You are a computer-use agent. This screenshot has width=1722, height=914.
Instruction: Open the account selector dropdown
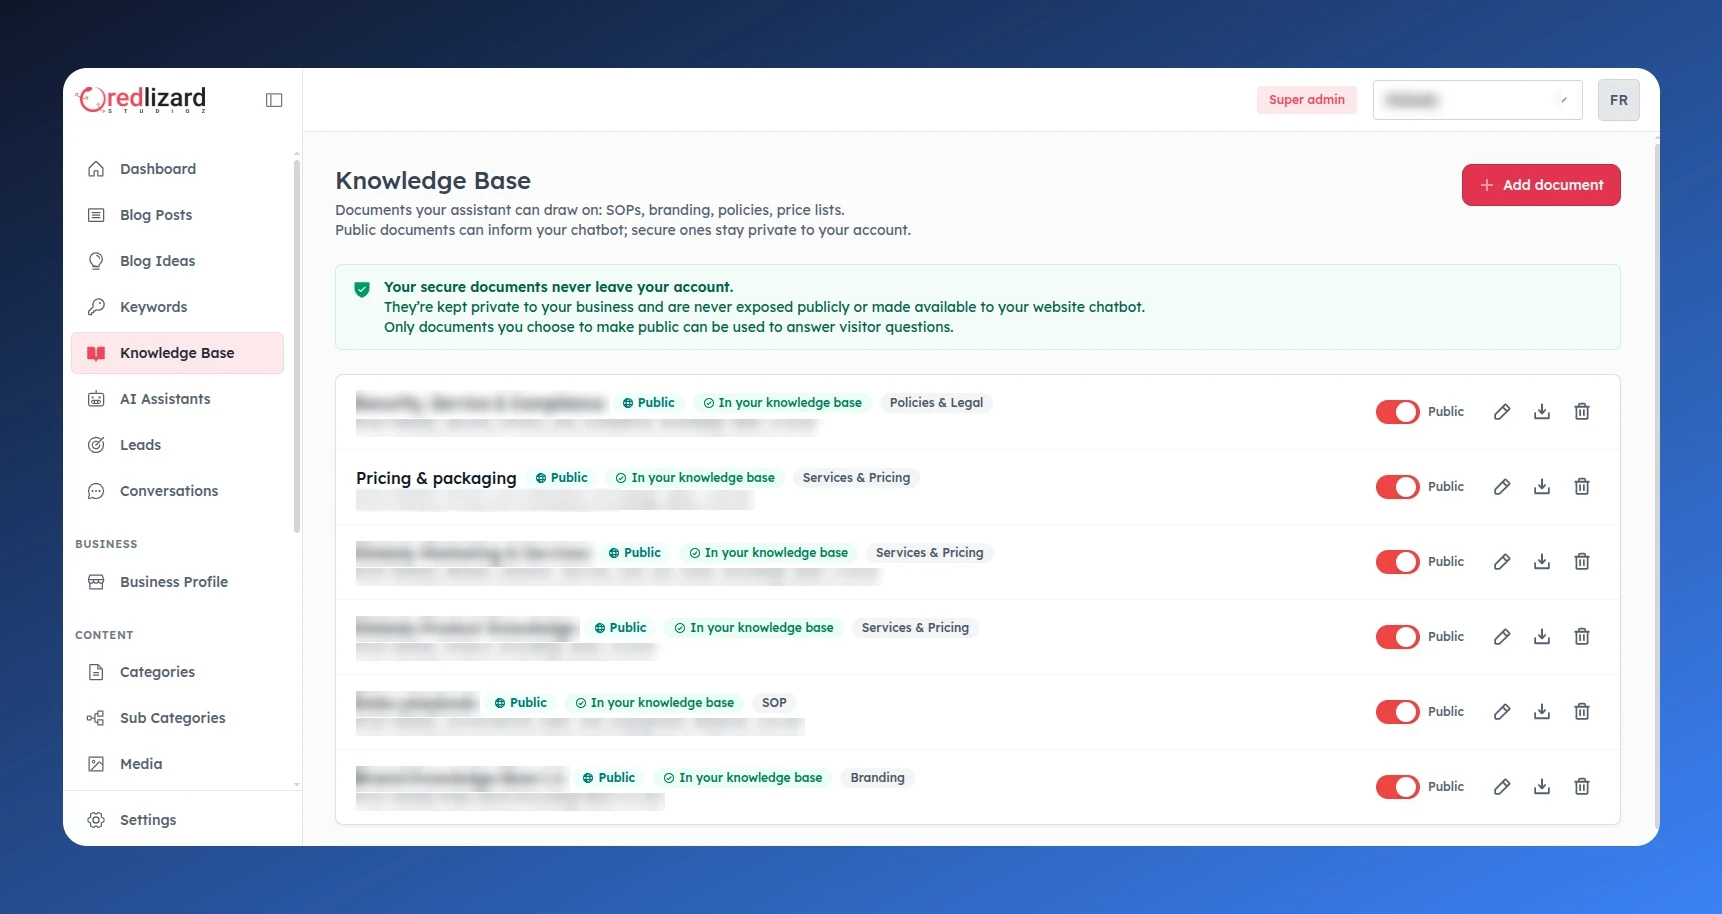(1477, 100)
